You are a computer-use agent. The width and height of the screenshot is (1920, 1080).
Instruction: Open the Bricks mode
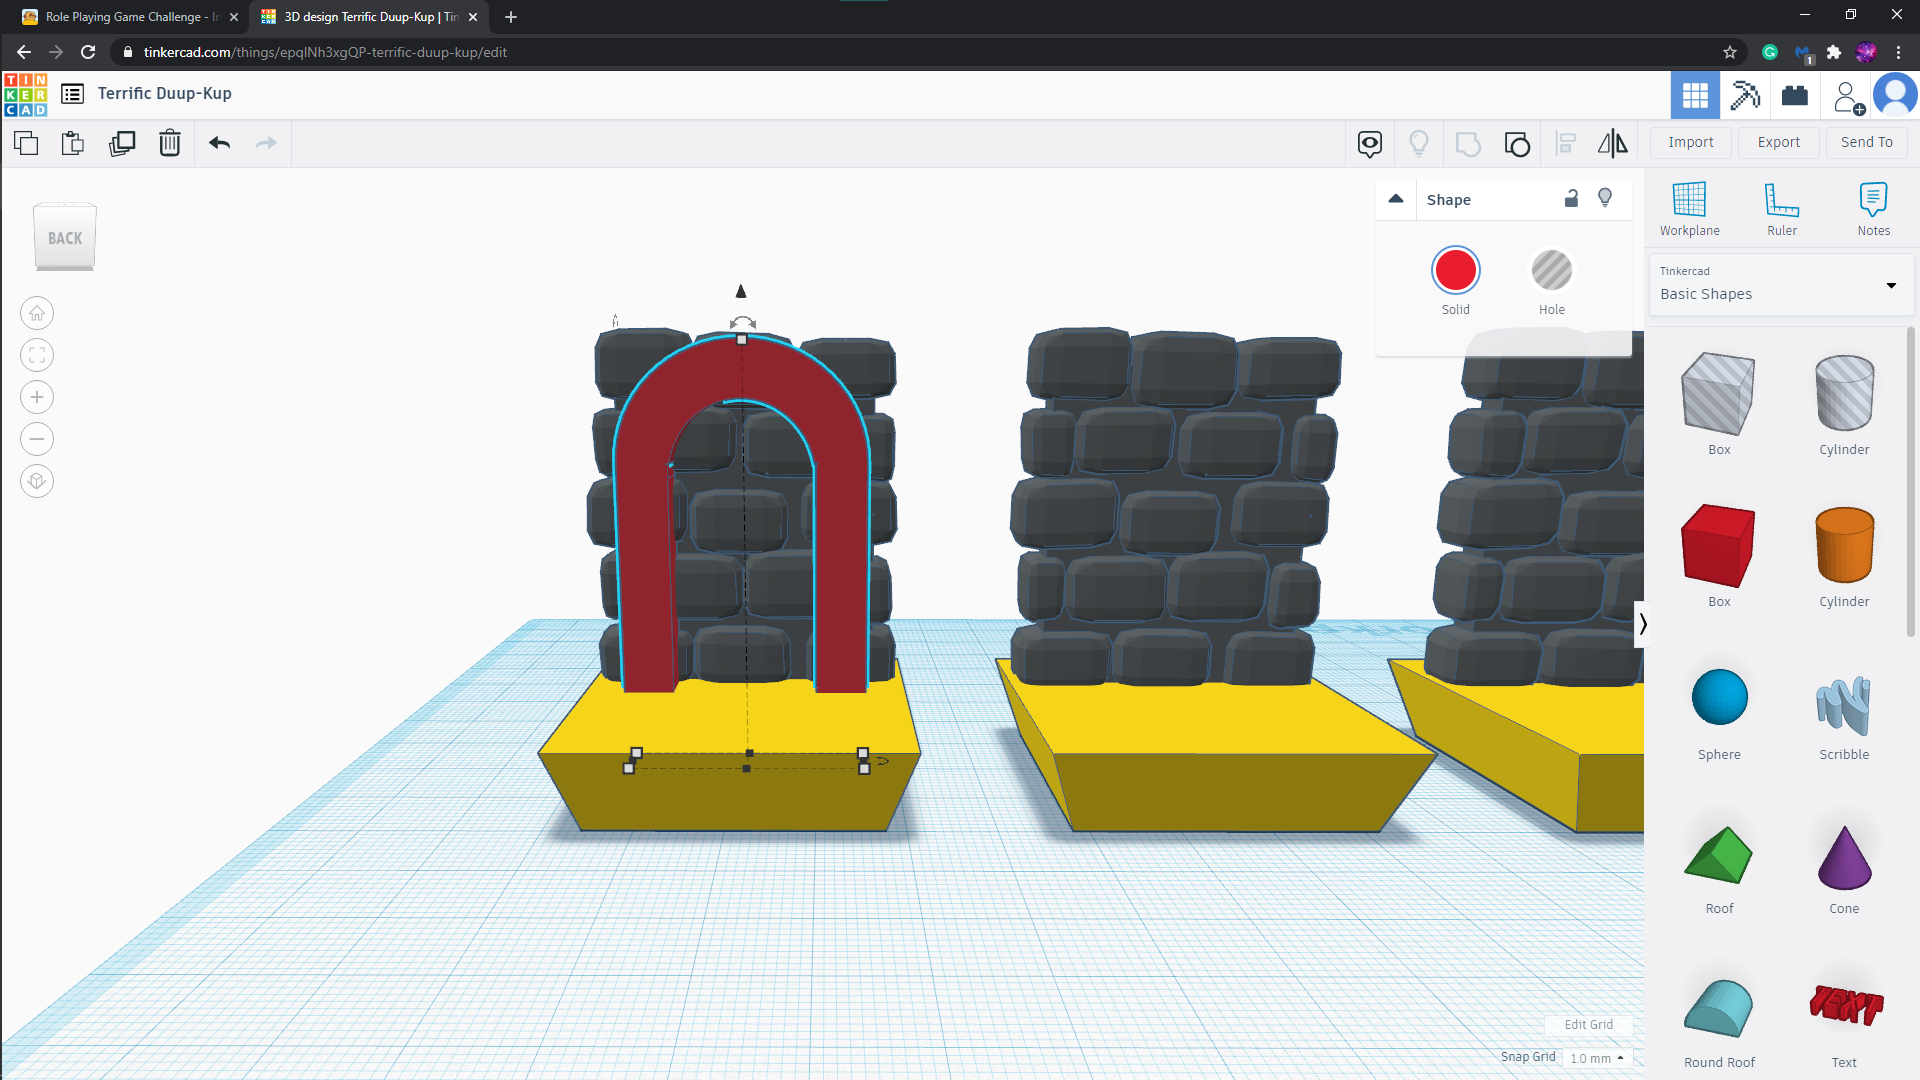tap(1795, 96)
